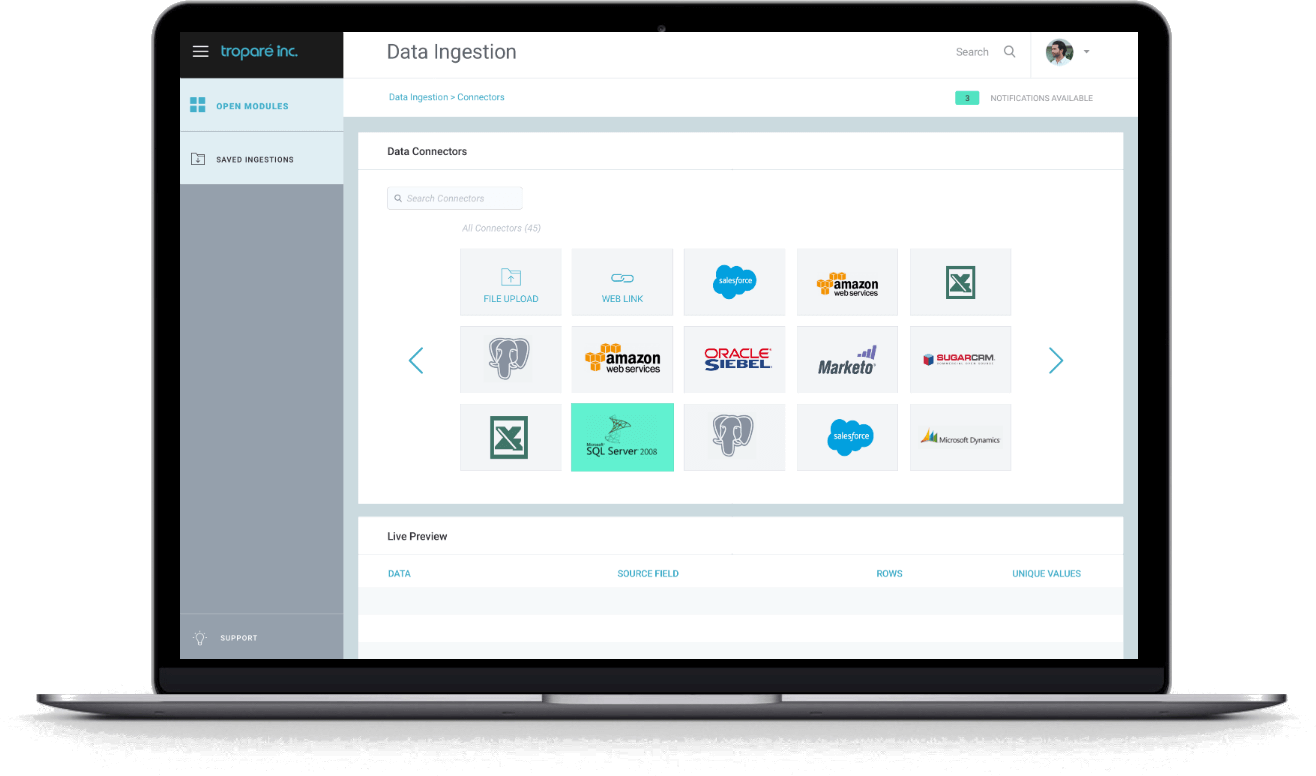Click the Data Ingestion page title
This screenshot has width=1316, height=776.
[x=452, y=52]
